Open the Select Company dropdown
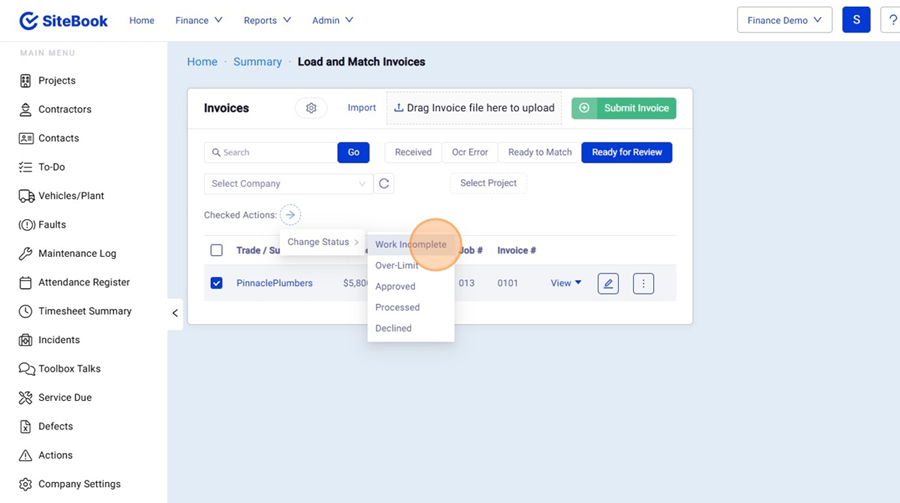Viewport: 900px width, 503px height. click(x=288, y=184)
